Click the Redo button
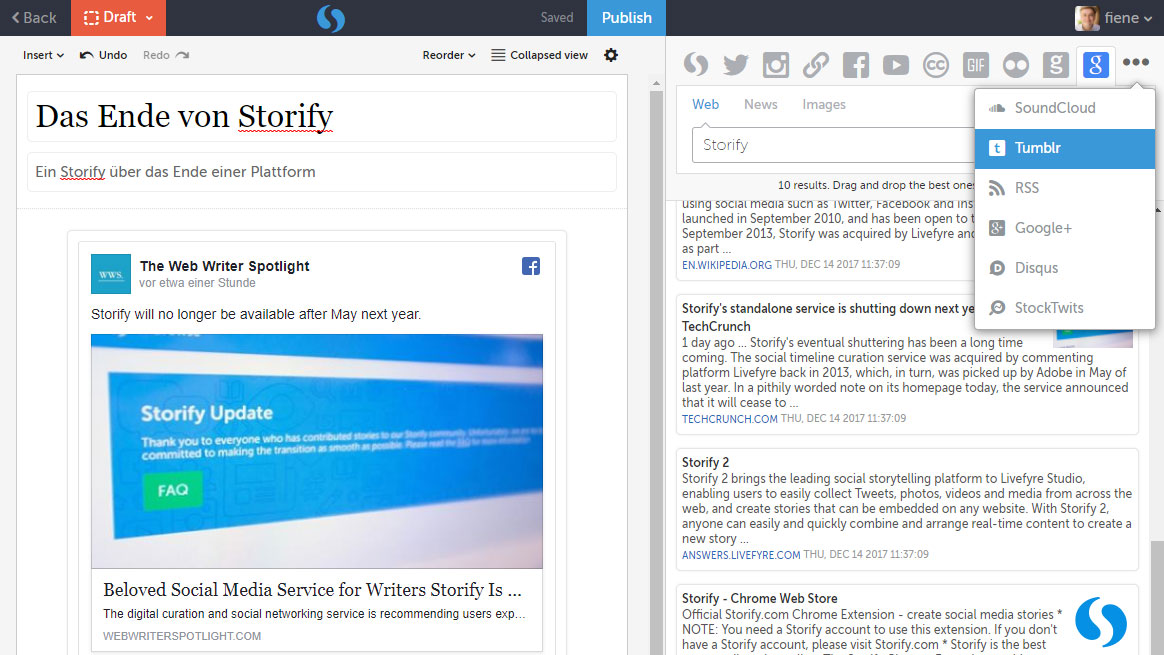 [x=166, y=55]
